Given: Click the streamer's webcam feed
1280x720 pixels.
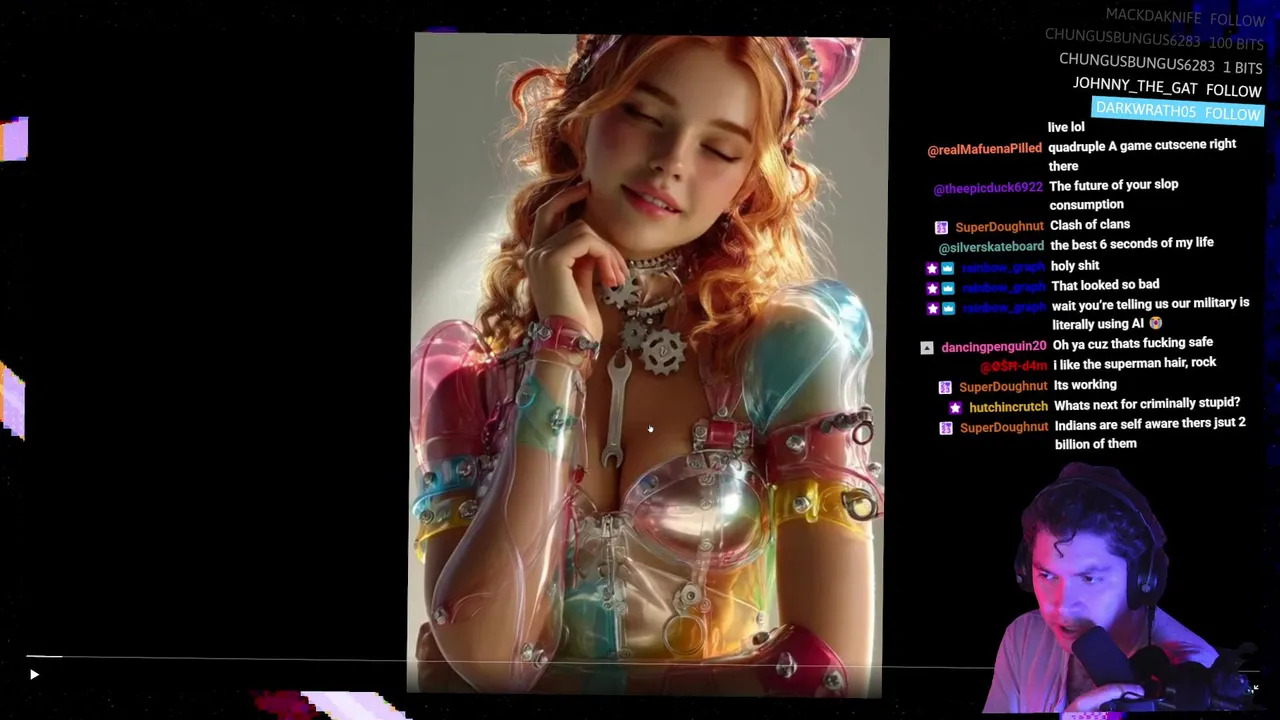Looking at the screenshot, I should coord(1100,590).
